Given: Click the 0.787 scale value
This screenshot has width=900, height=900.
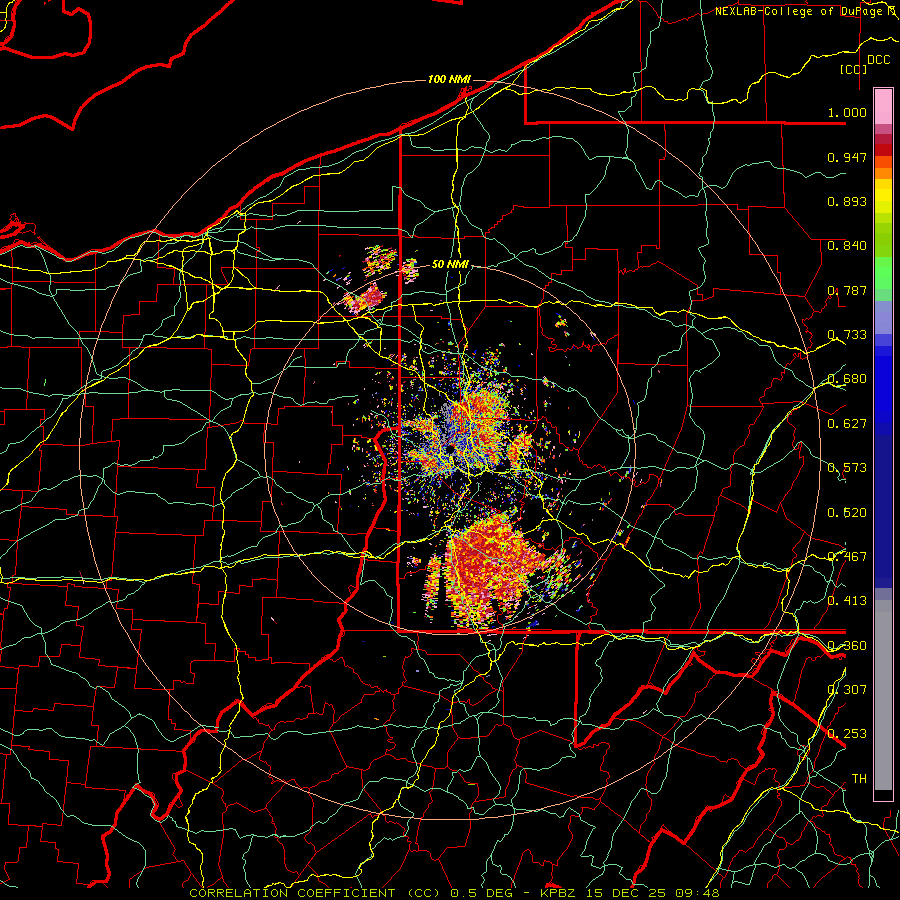Looking at the screenshot, I should (x=847, y=290).
